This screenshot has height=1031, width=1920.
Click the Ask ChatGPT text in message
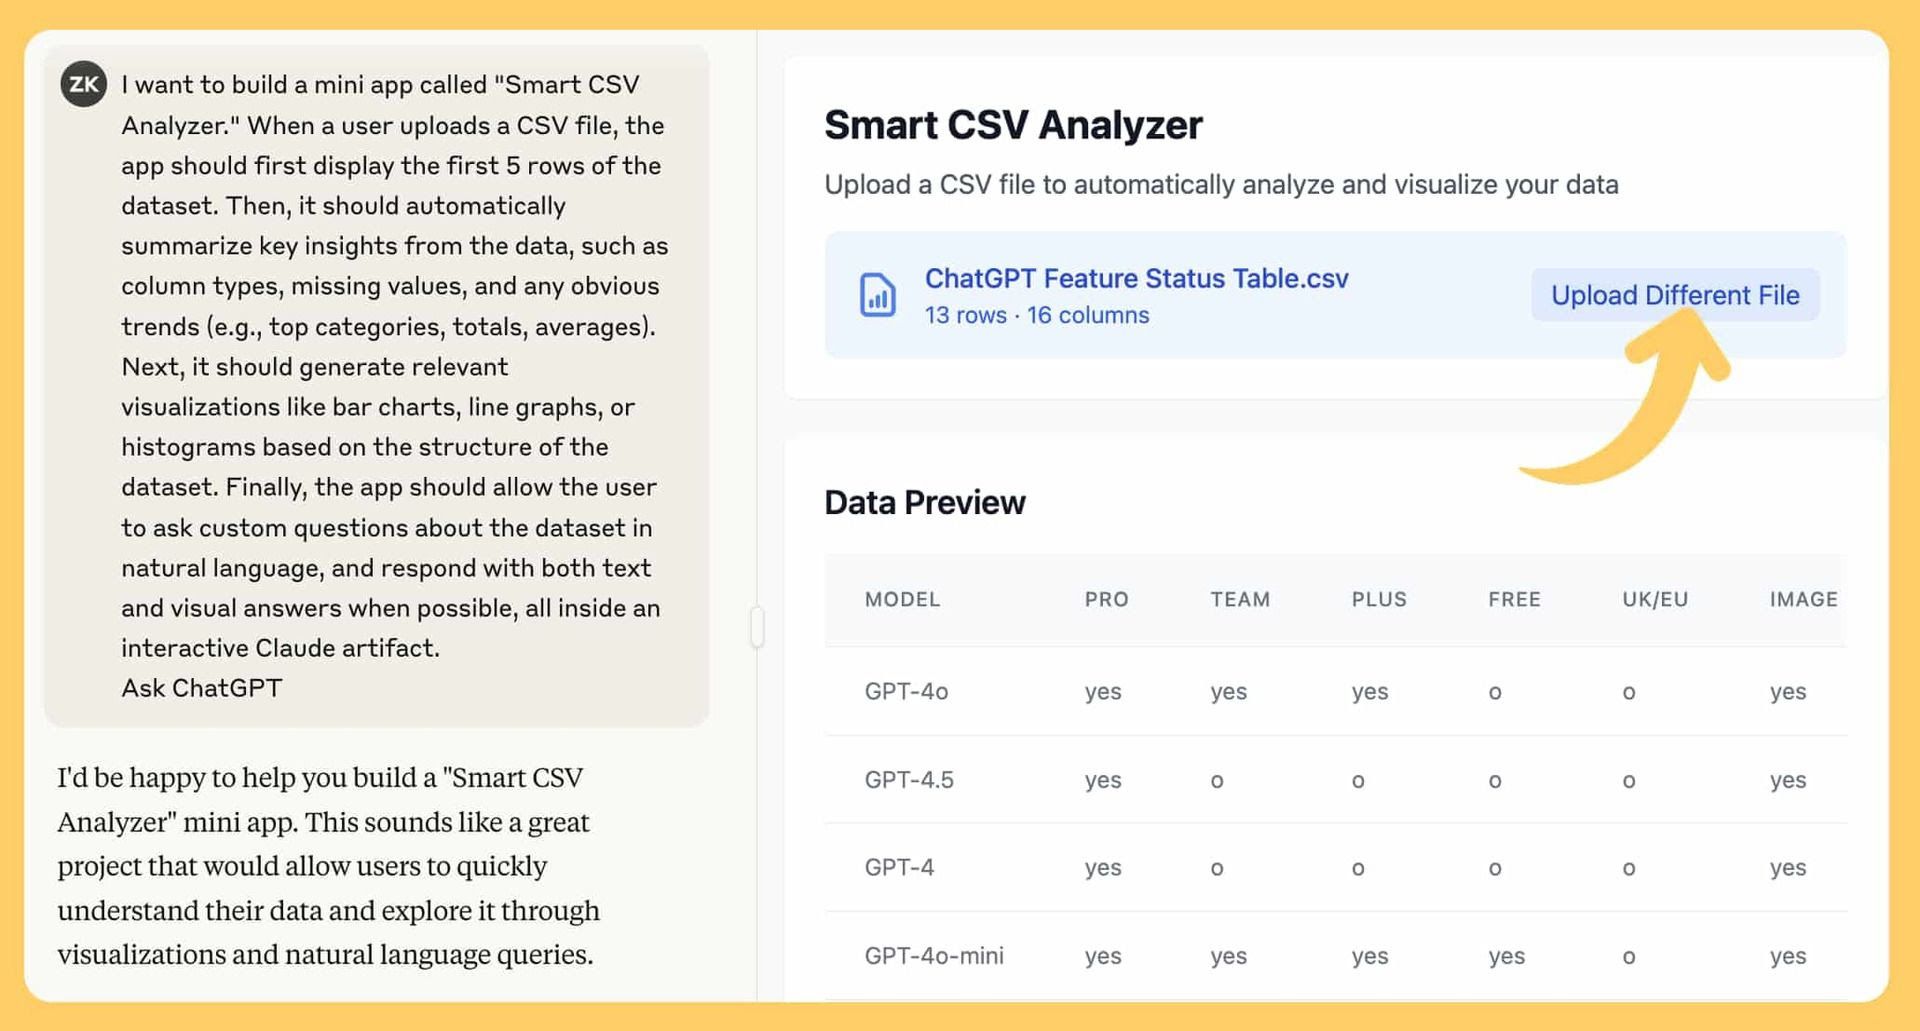(x=202, y=688)
